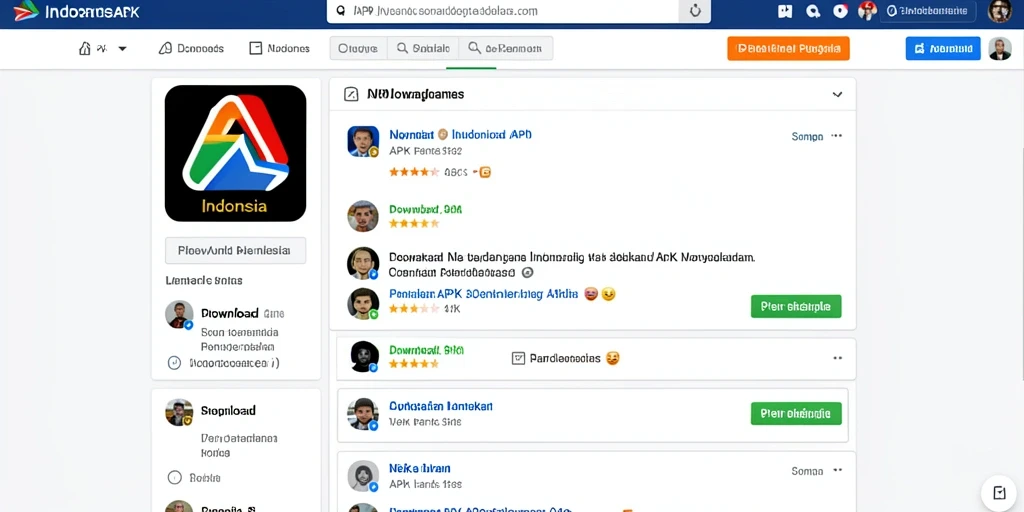Click the star rating under Download, 904

click(413, 223)
